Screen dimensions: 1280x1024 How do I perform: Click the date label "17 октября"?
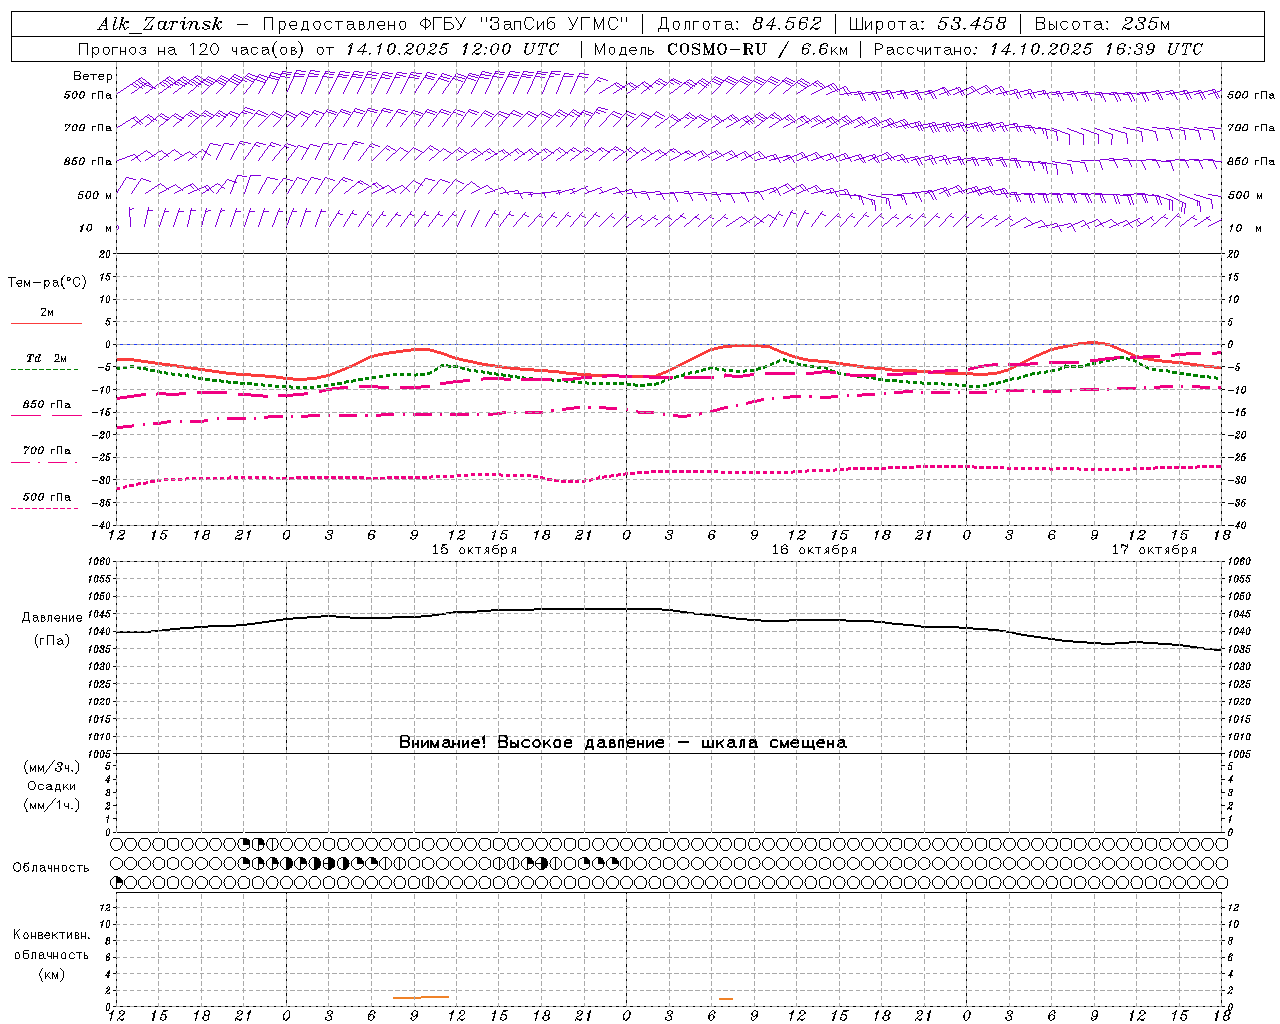(1154, 550)
